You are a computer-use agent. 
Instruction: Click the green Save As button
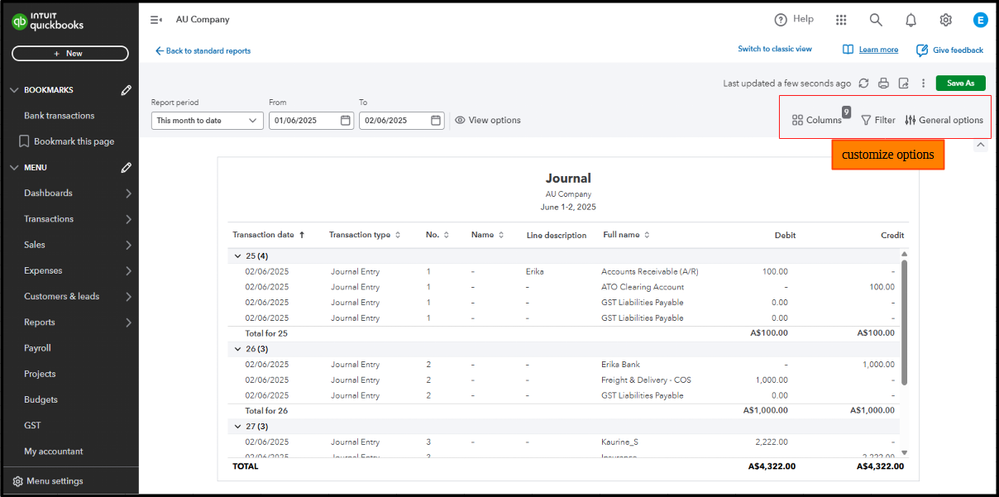tap(960, 84)
